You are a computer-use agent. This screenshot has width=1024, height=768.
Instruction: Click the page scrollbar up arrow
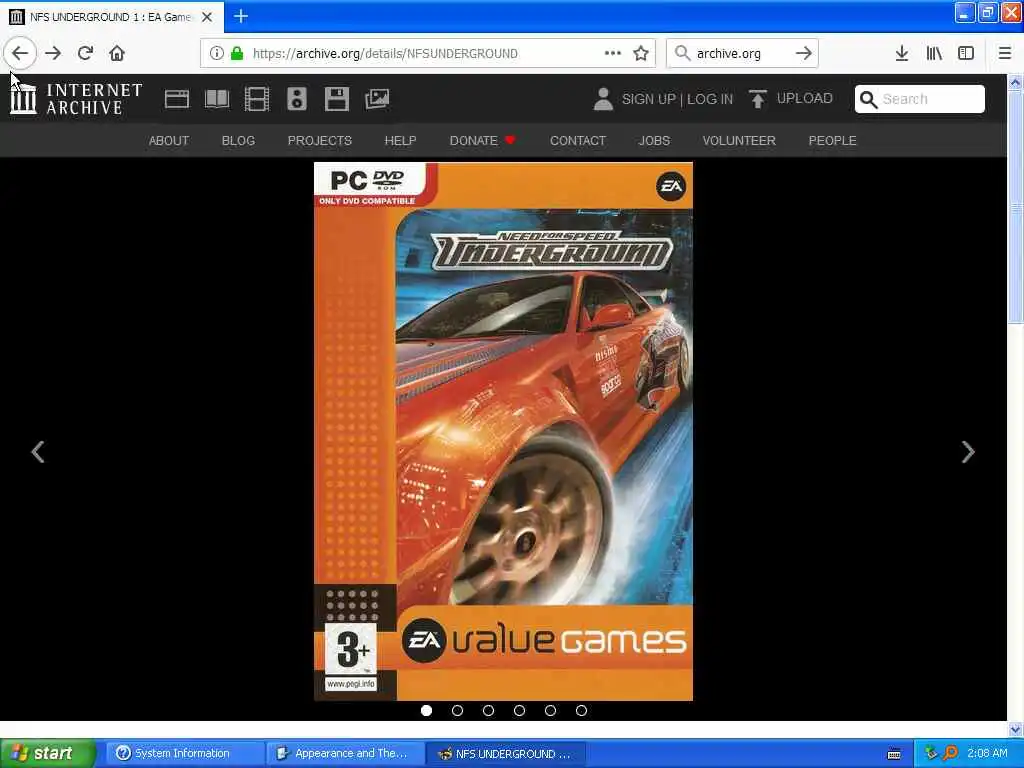click(1015, 82)
